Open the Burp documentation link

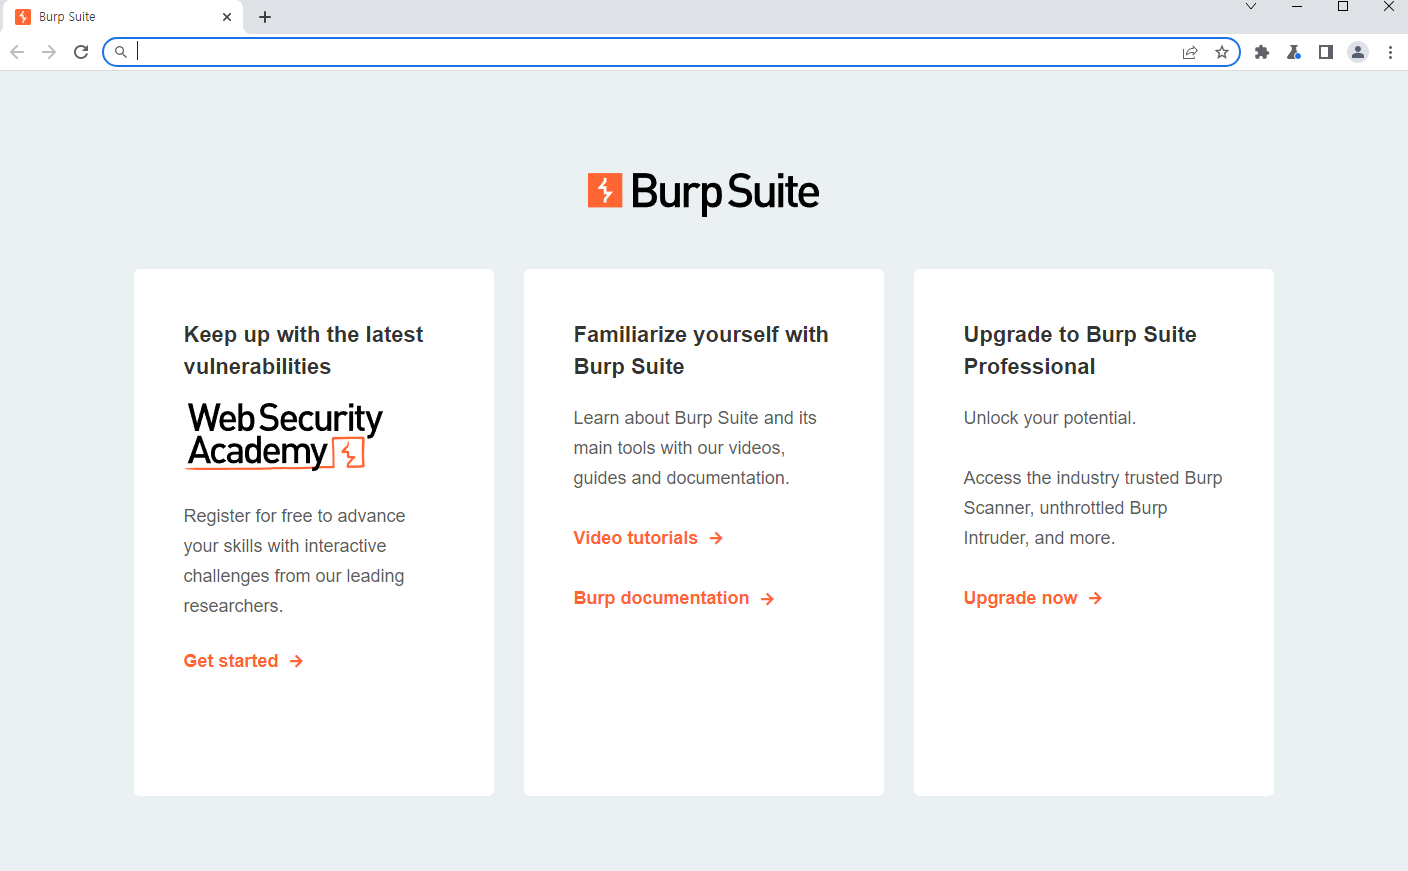[661, 598]
